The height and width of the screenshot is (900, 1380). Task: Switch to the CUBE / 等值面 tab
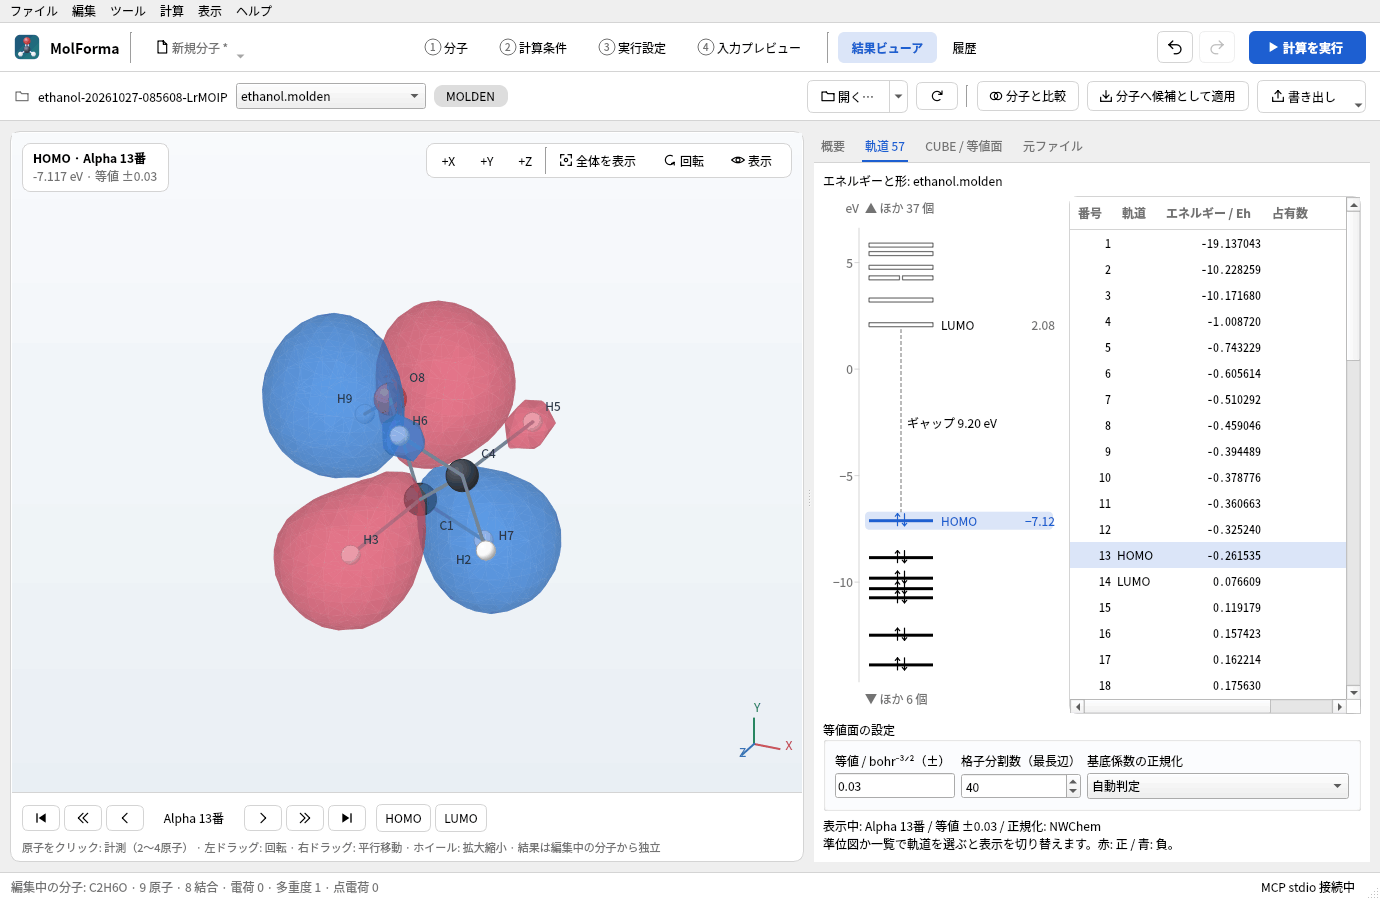(x=963, y=146)
